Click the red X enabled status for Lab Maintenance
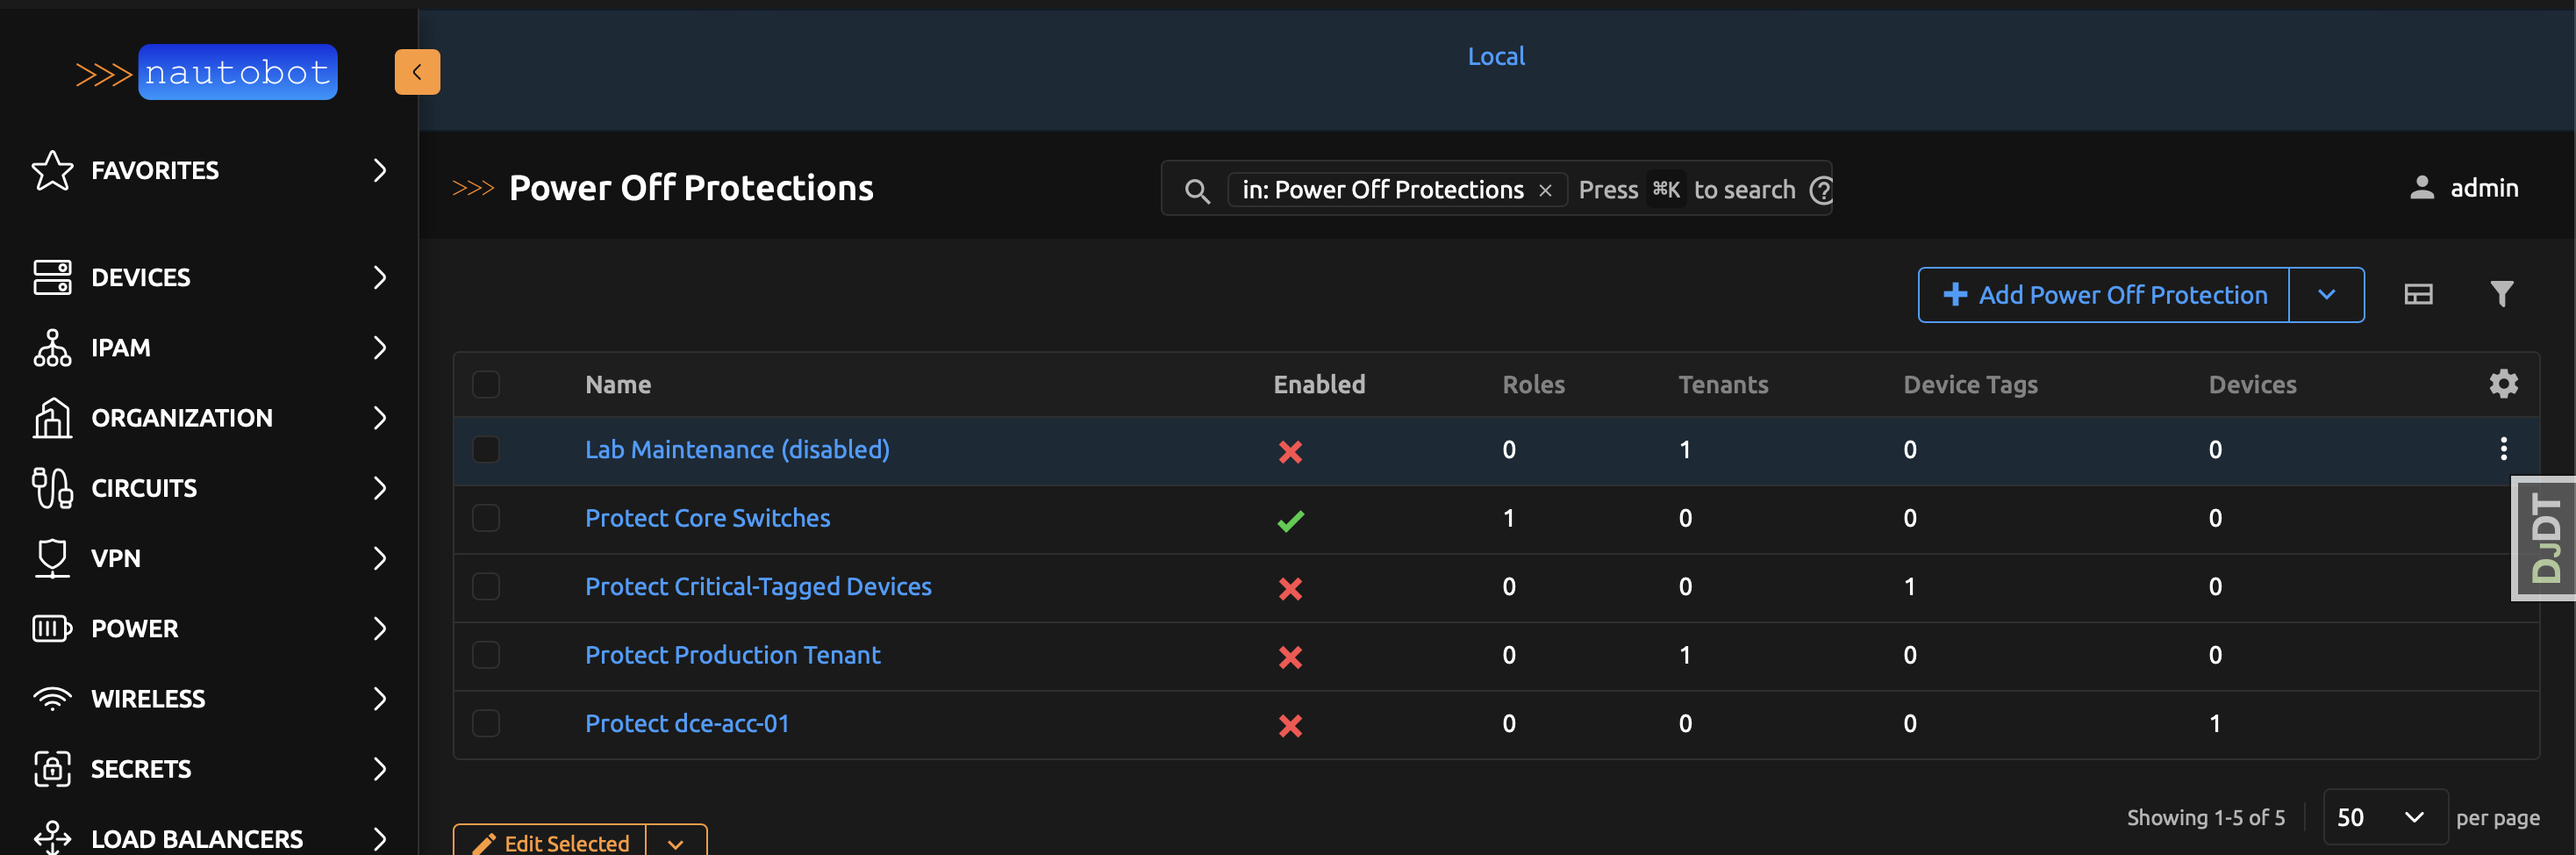Screen dimensions: 2576x855 coord(1290,452)
